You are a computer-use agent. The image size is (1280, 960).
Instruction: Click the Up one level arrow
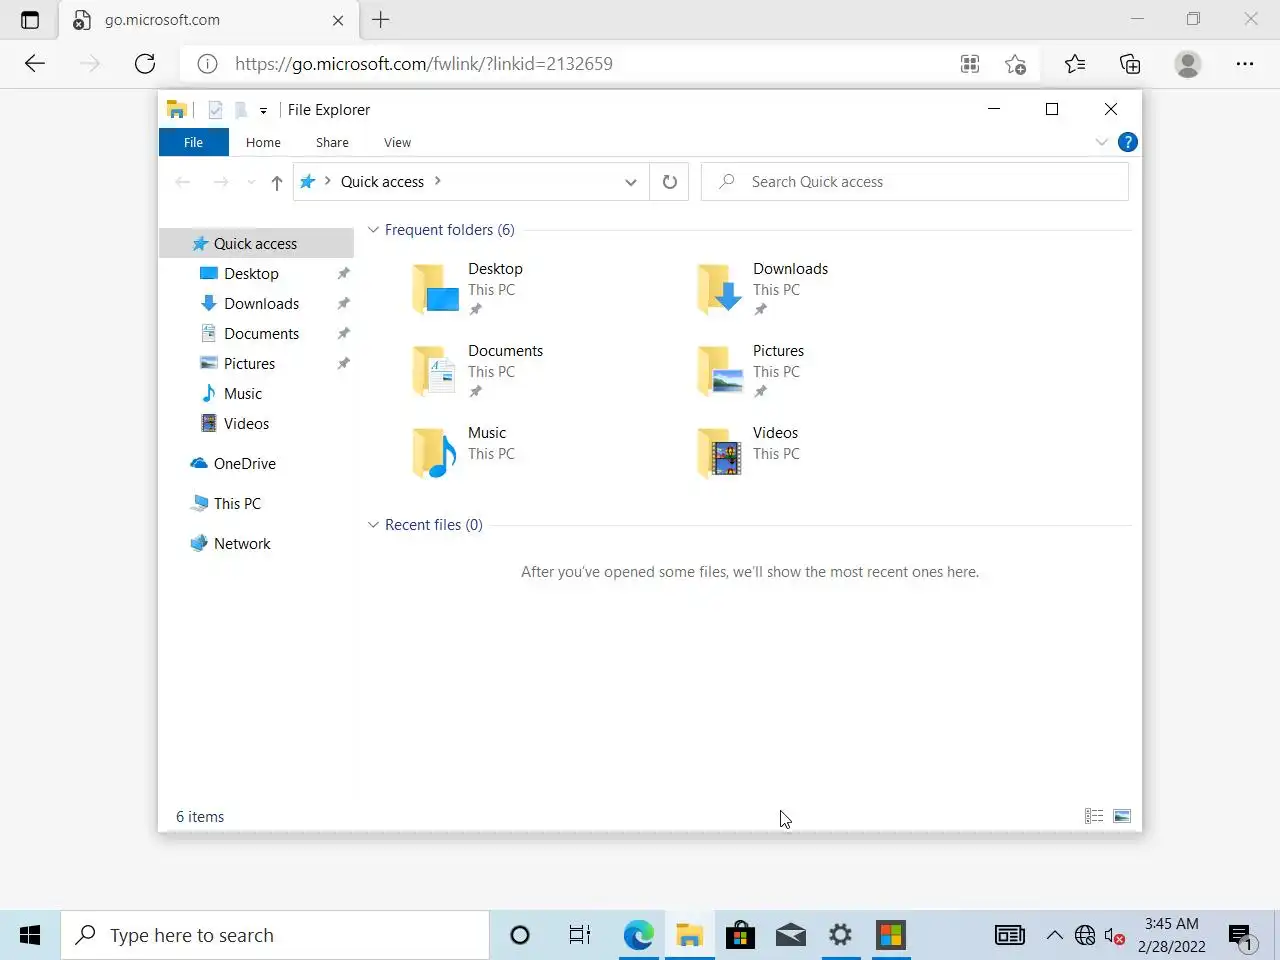tap(276, 182)
